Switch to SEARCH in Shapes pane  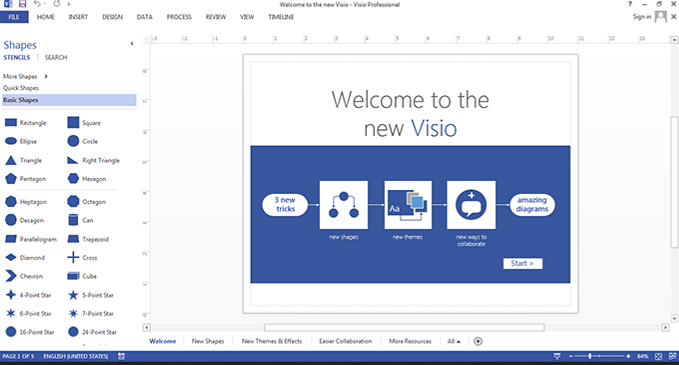[56, 57]
